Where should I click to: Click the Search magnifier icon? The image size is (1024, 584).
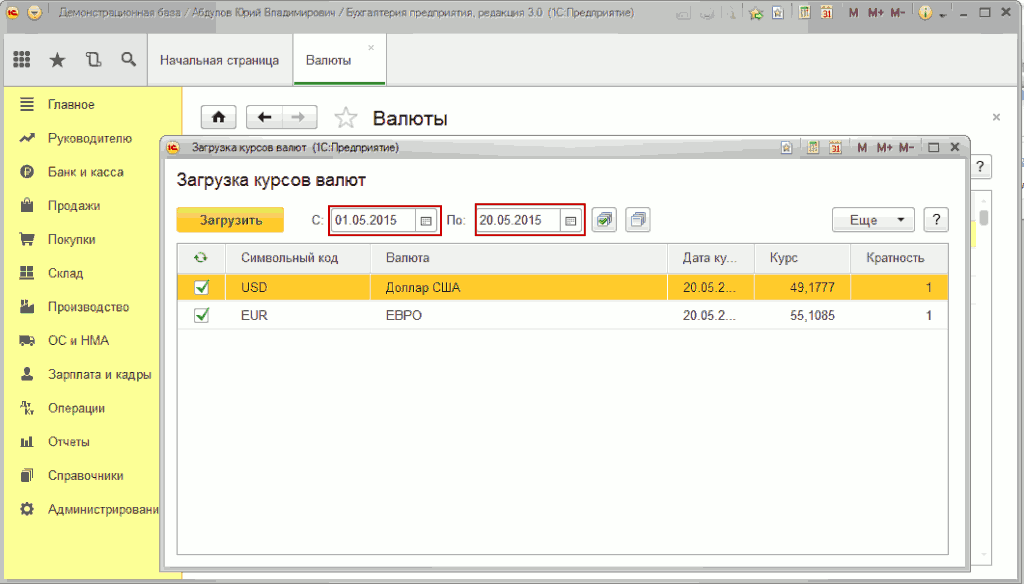click(x=129, y=59)
